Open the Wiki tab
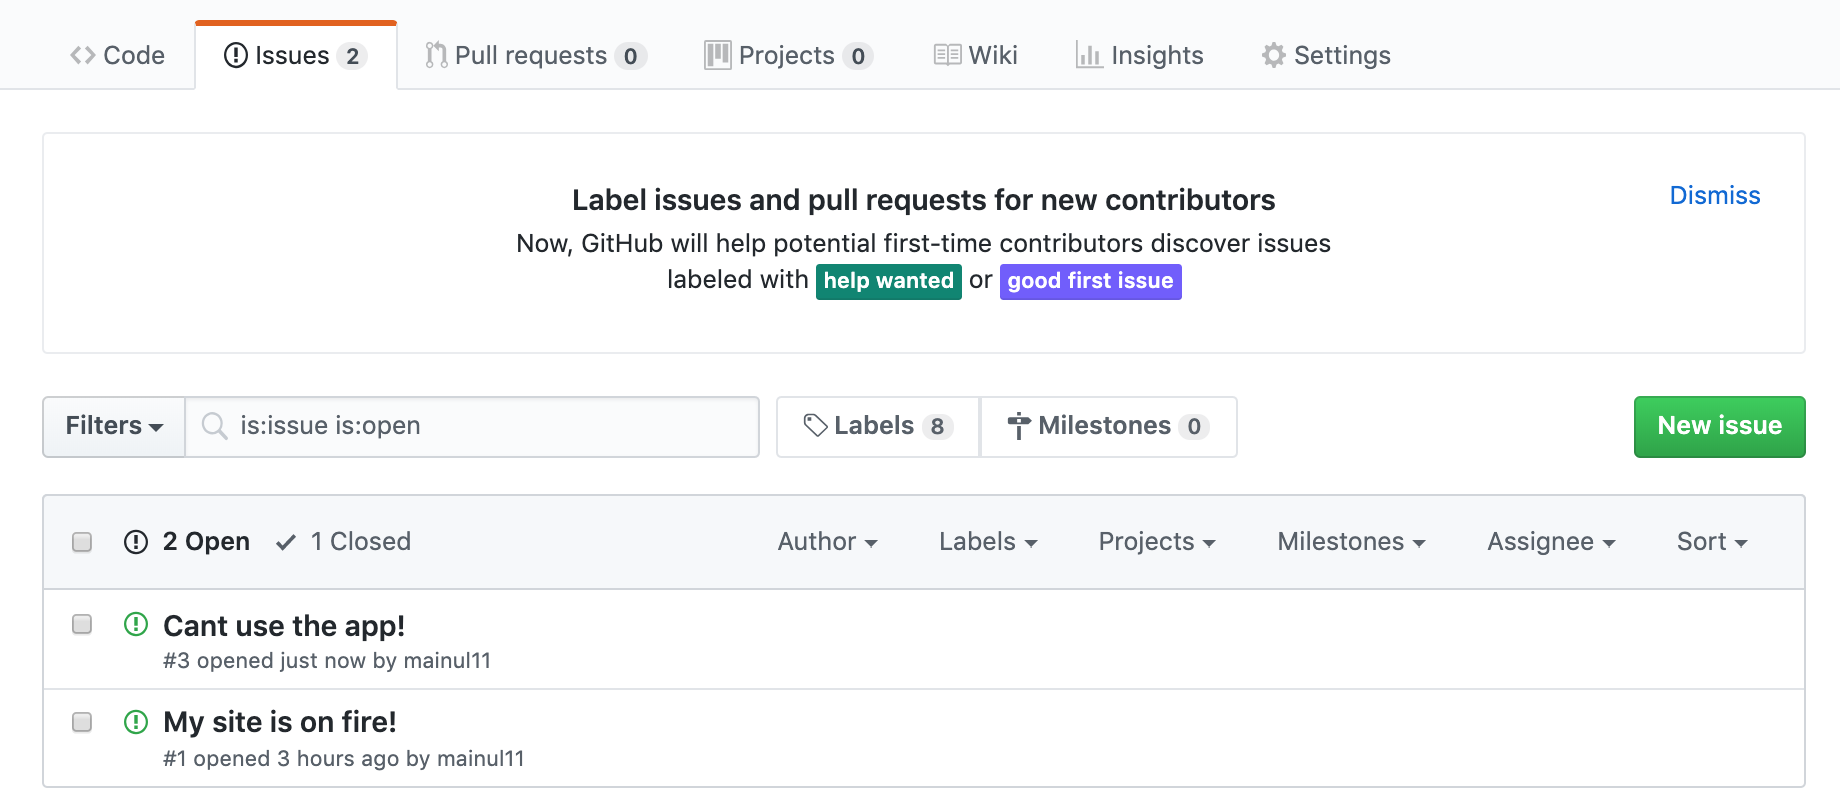The width and height of the screenshot is (1840, 810). 975,55
